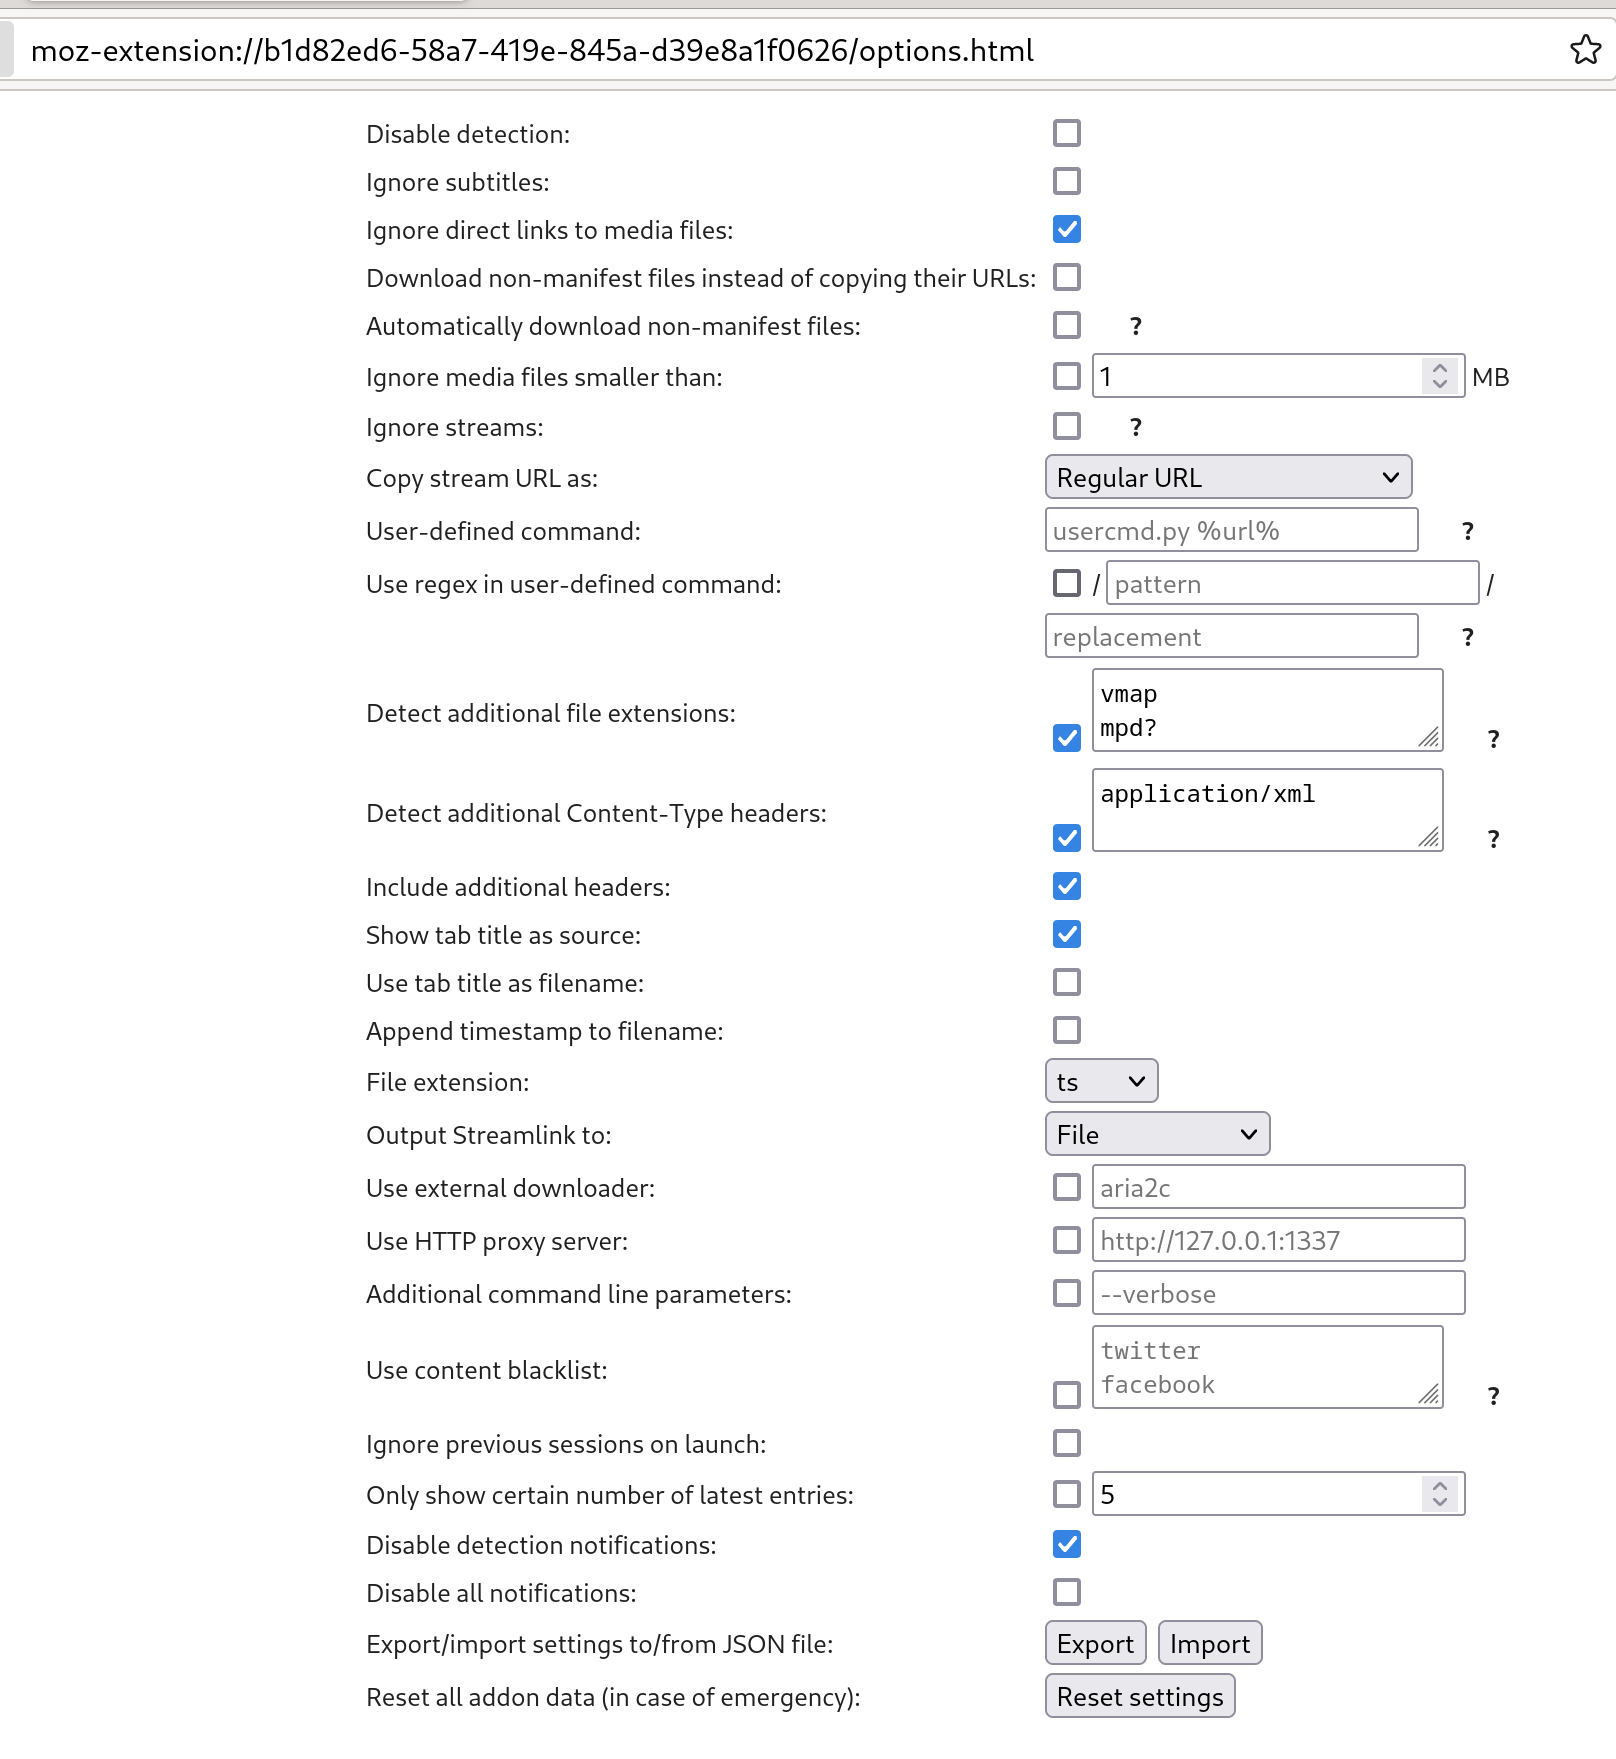Click the MB size stepper arrows

pos(1440,376)
